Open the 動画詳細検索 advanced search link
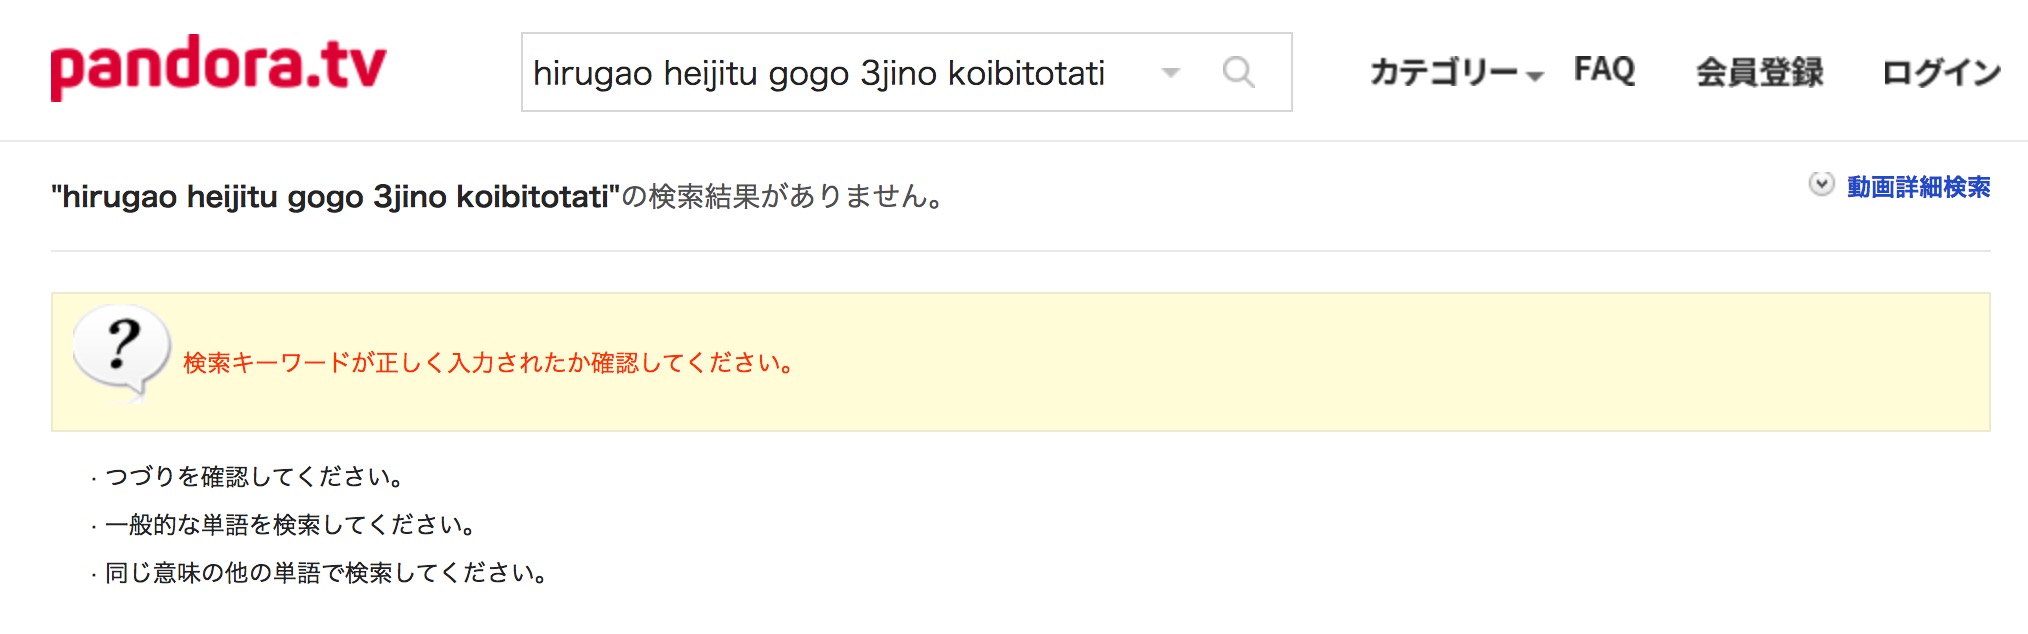The image size is (2028, 634). click(1918, 187)
